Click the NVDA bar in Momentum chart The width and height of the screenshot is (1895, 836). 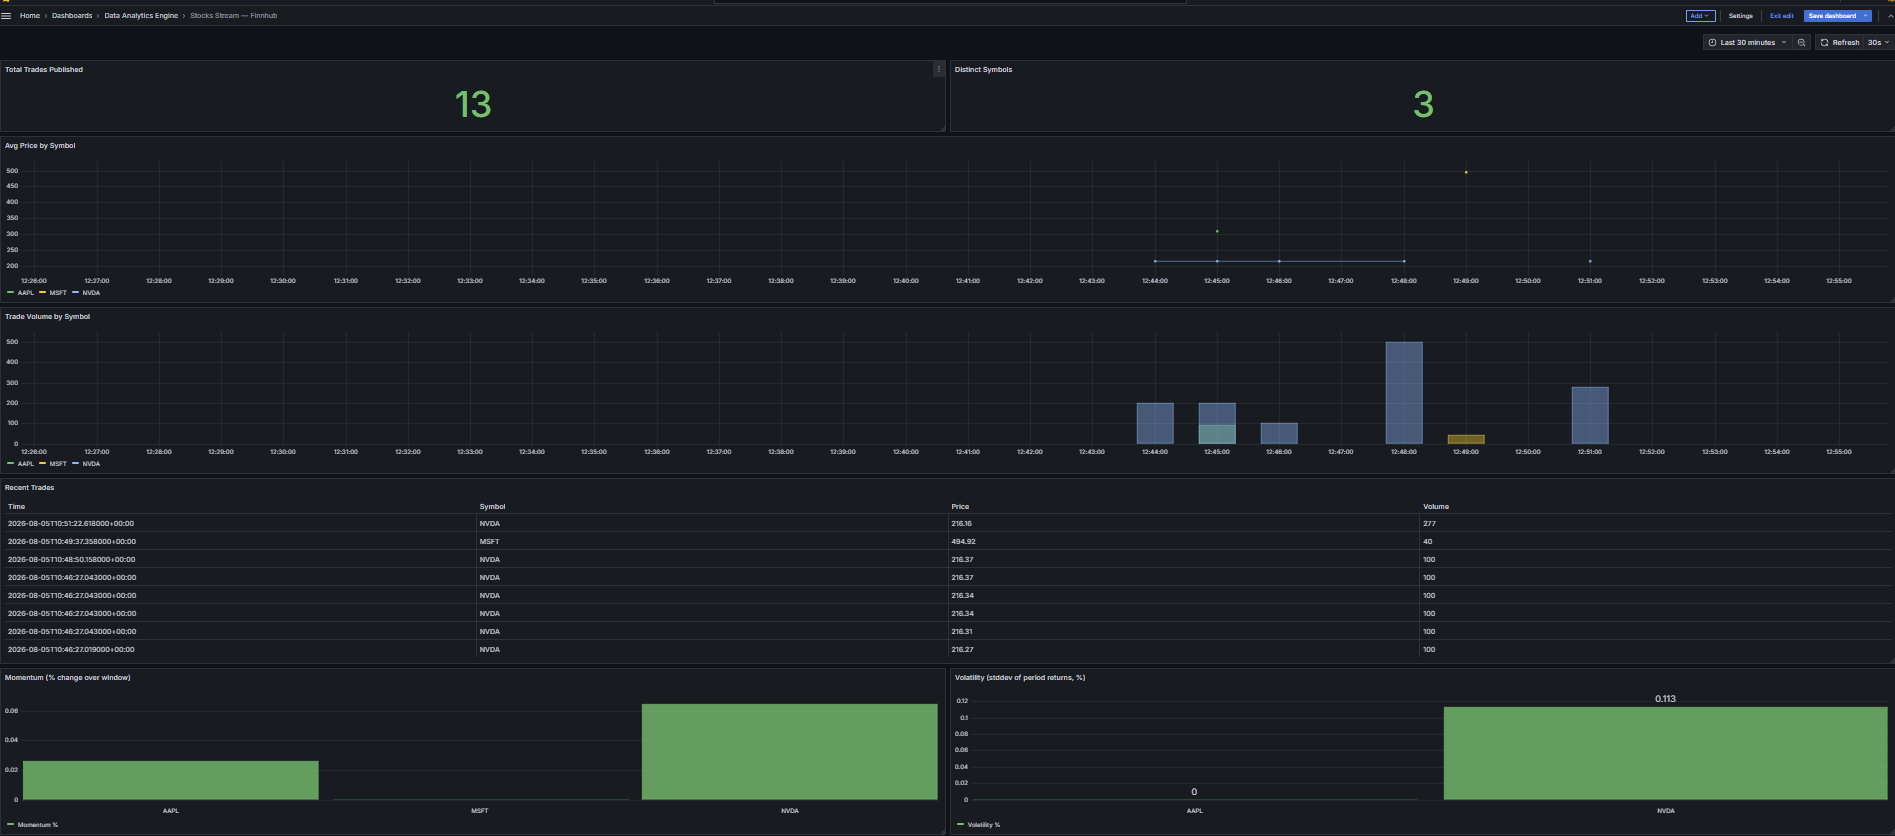point(790,752)
